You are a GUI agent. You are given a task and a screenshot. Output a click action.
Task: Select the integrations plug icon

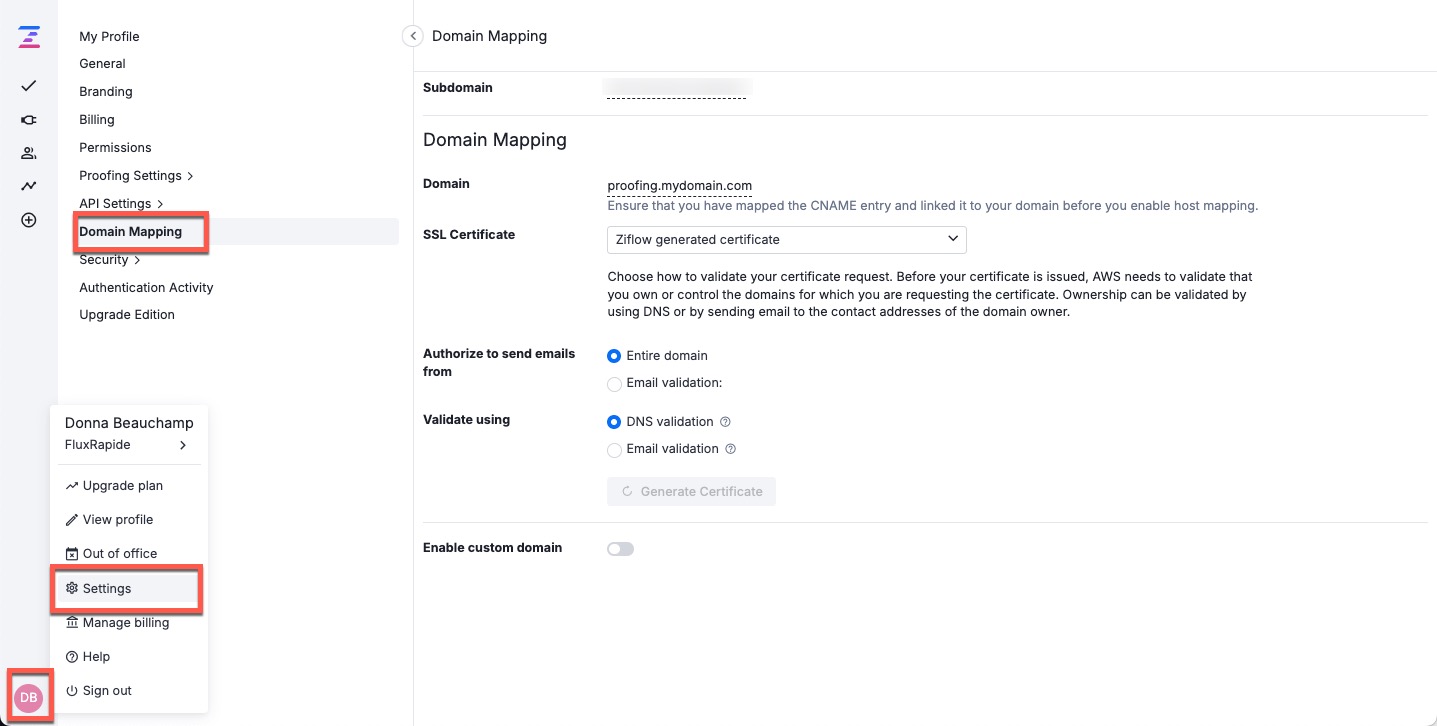(x=28, y=119)
